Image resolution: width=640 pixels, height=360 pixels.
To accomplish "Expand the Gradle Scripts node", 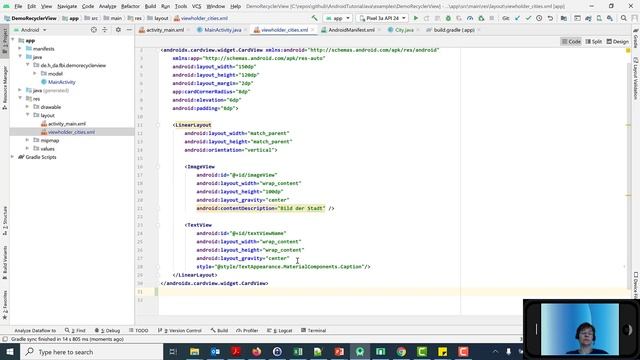I will 12,157.
